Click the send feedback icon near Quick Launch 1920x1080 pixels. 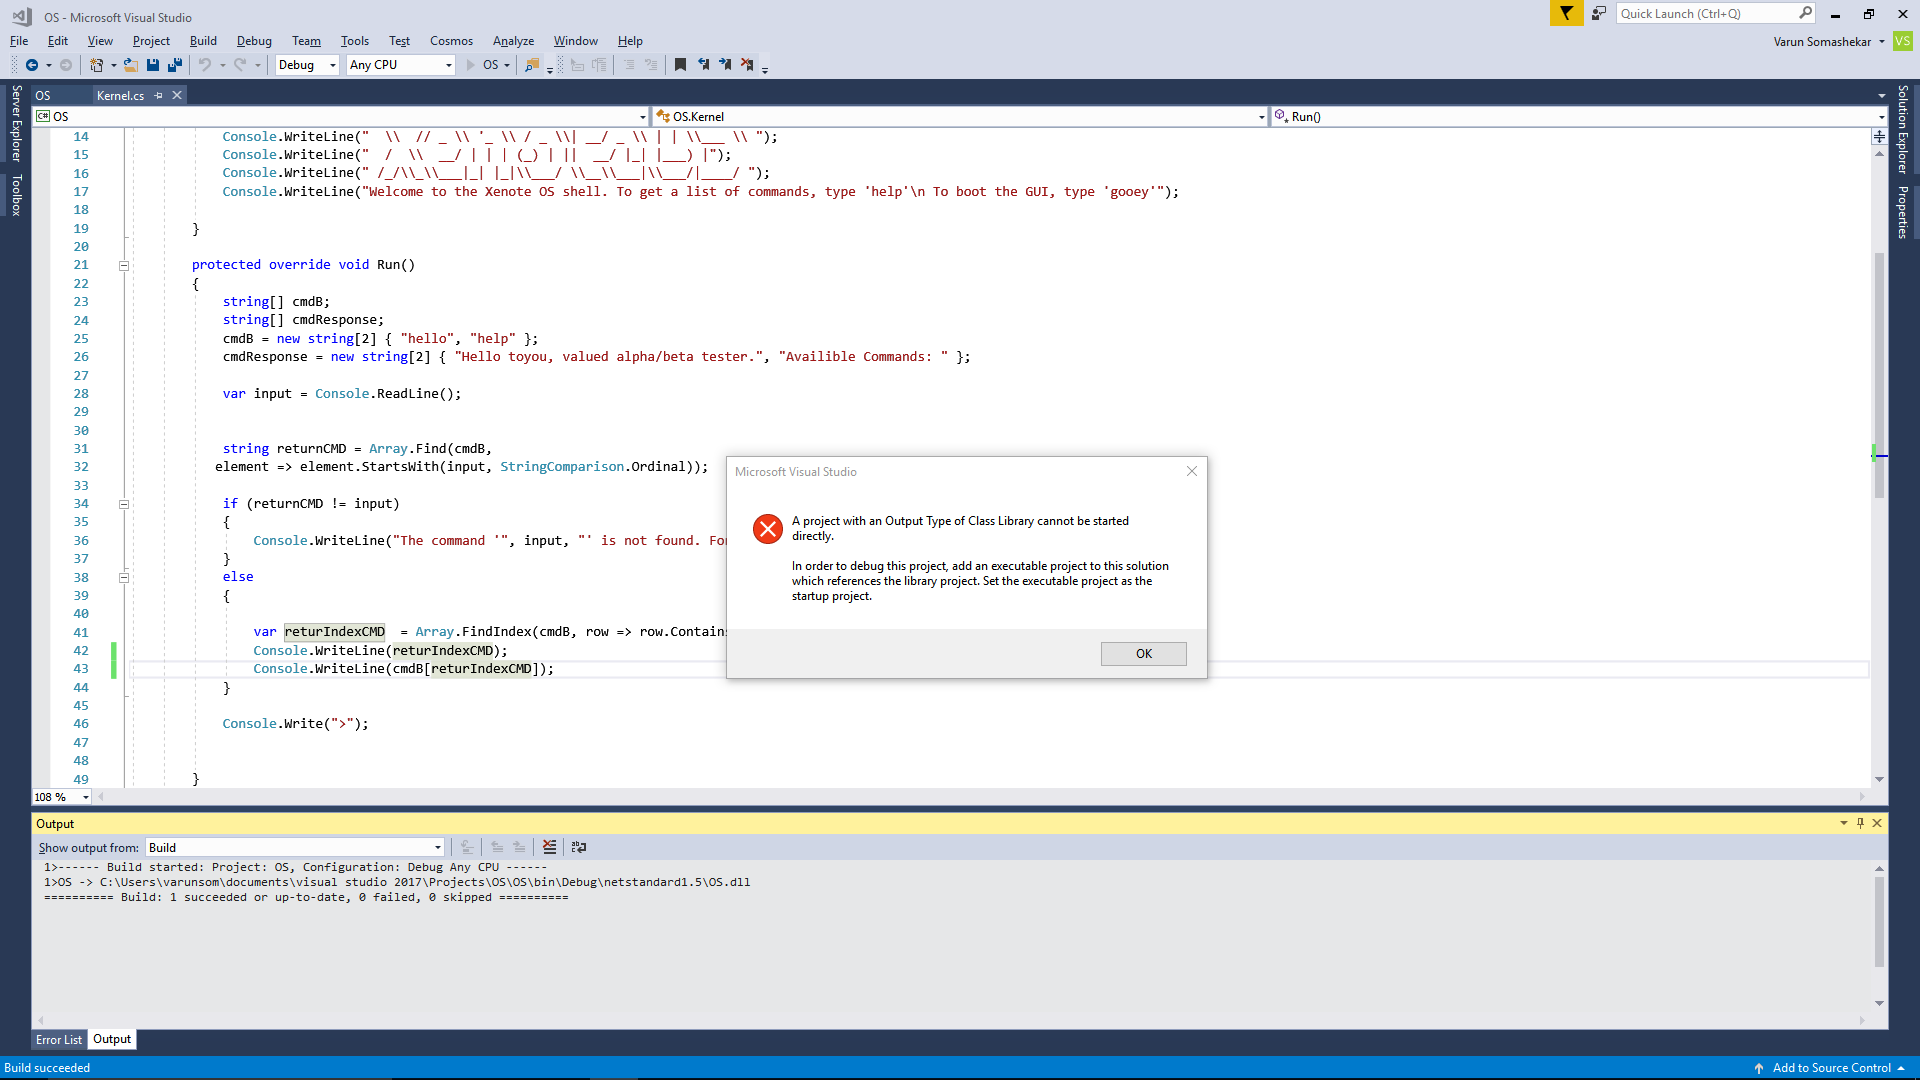[x=1598, y=13]
